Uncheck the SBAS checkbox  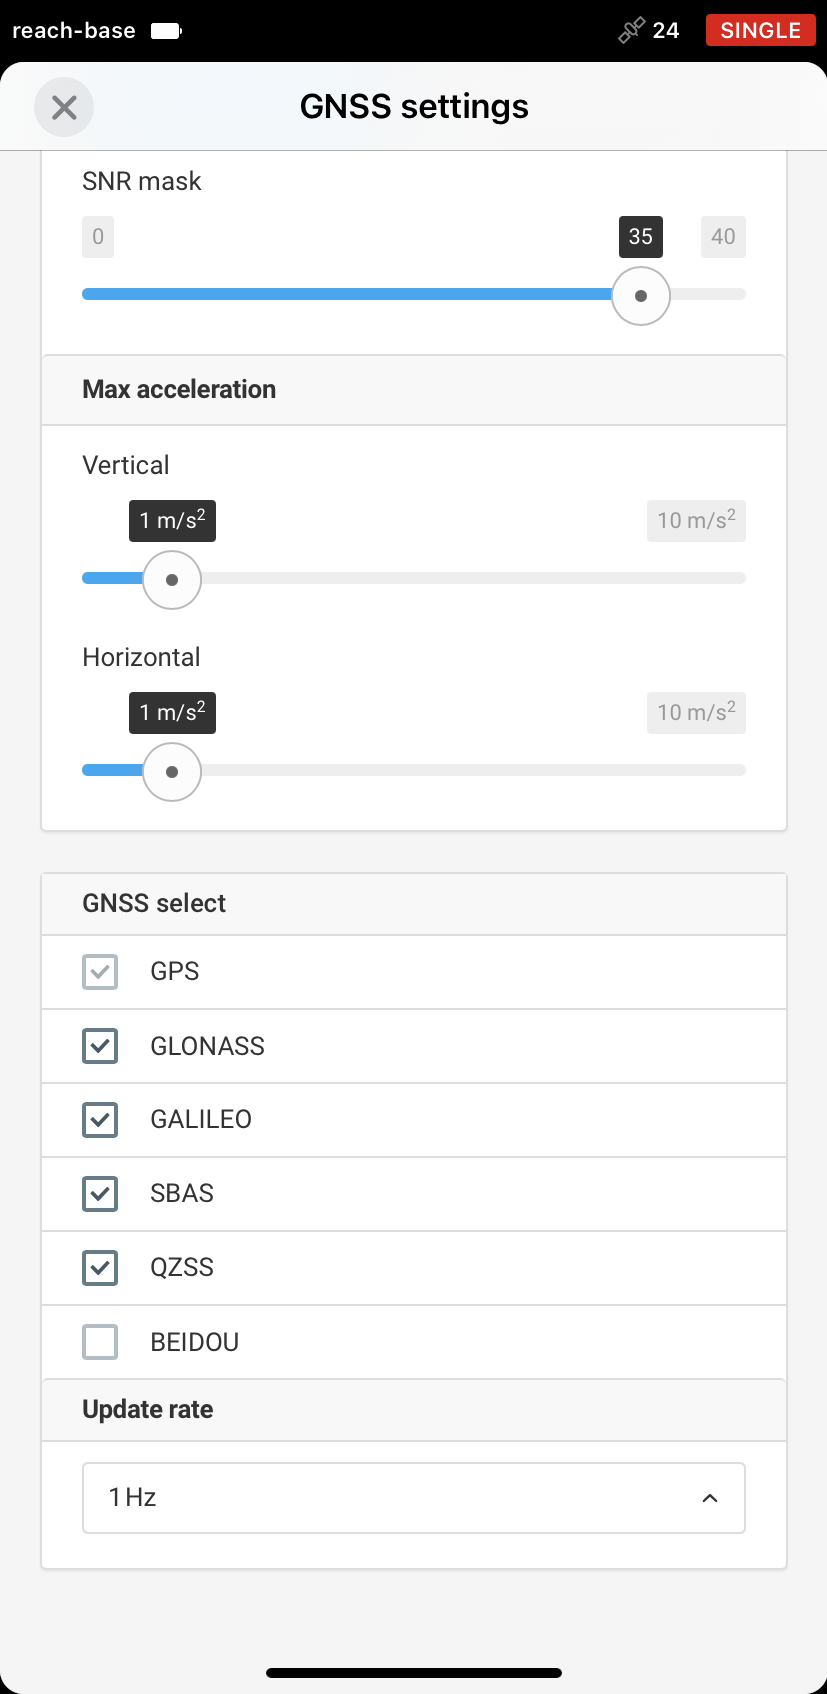pyautogui.click(x=100, y=1194)
